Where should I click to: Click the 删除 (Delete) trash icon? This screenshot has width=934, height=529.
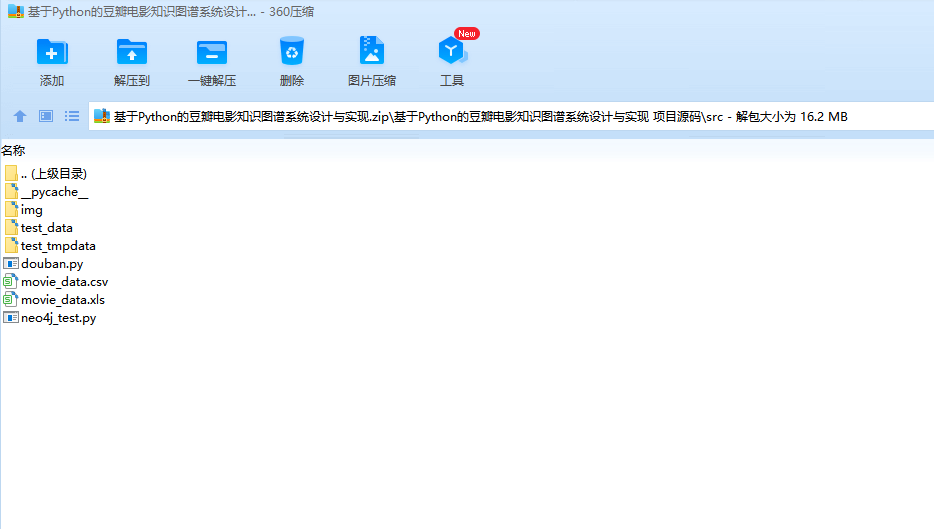(x=292, y=51)
